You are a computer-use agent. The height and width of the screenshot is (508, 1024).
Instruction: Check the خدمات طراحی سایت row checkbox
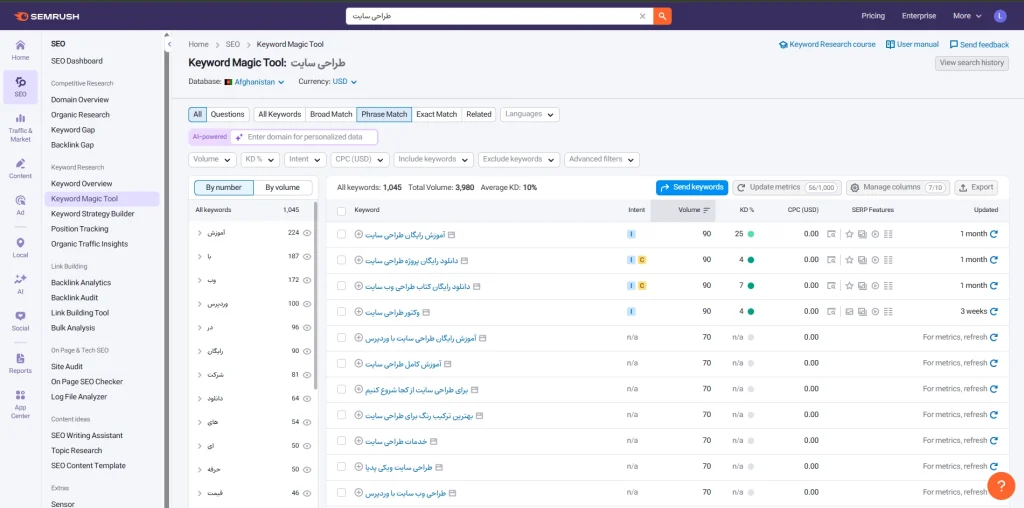[342, 441]
